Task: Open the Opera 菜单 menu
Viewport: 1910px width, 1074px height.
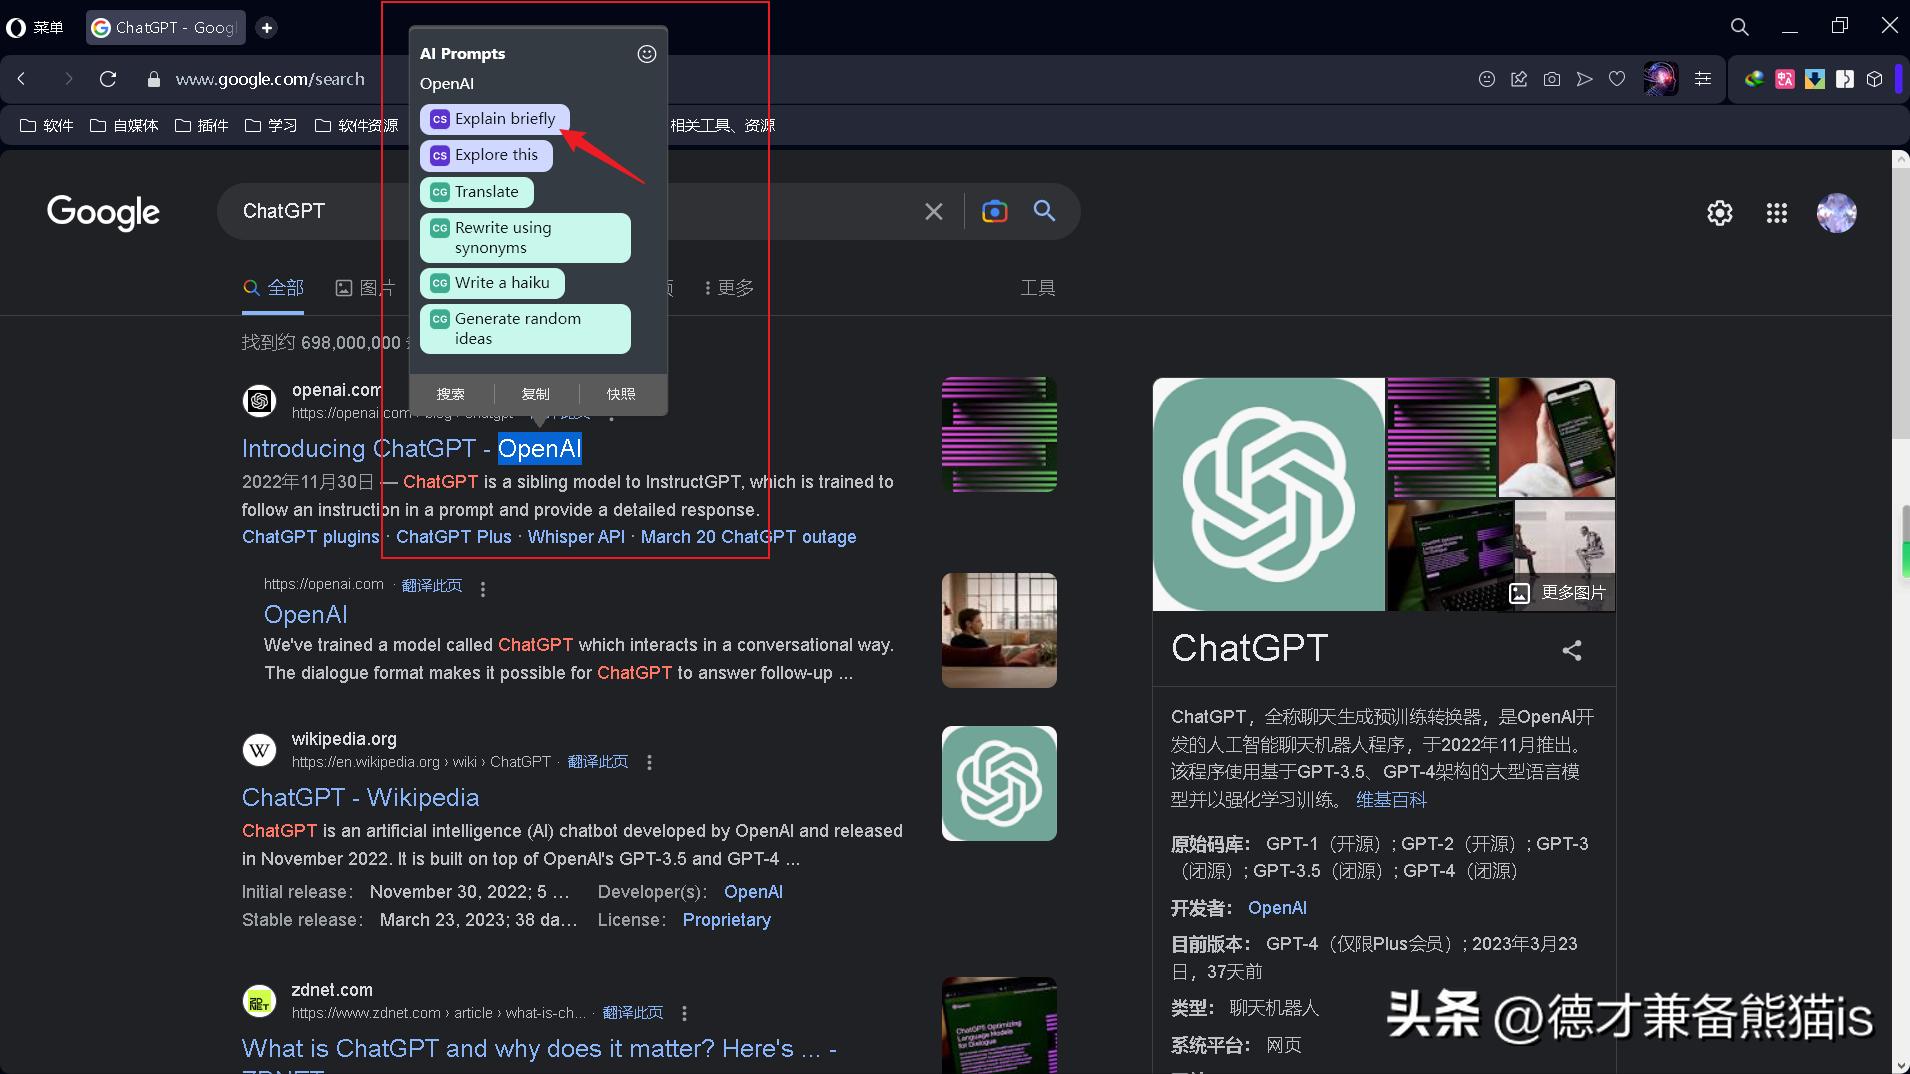Action: click(x=36, y=27)
